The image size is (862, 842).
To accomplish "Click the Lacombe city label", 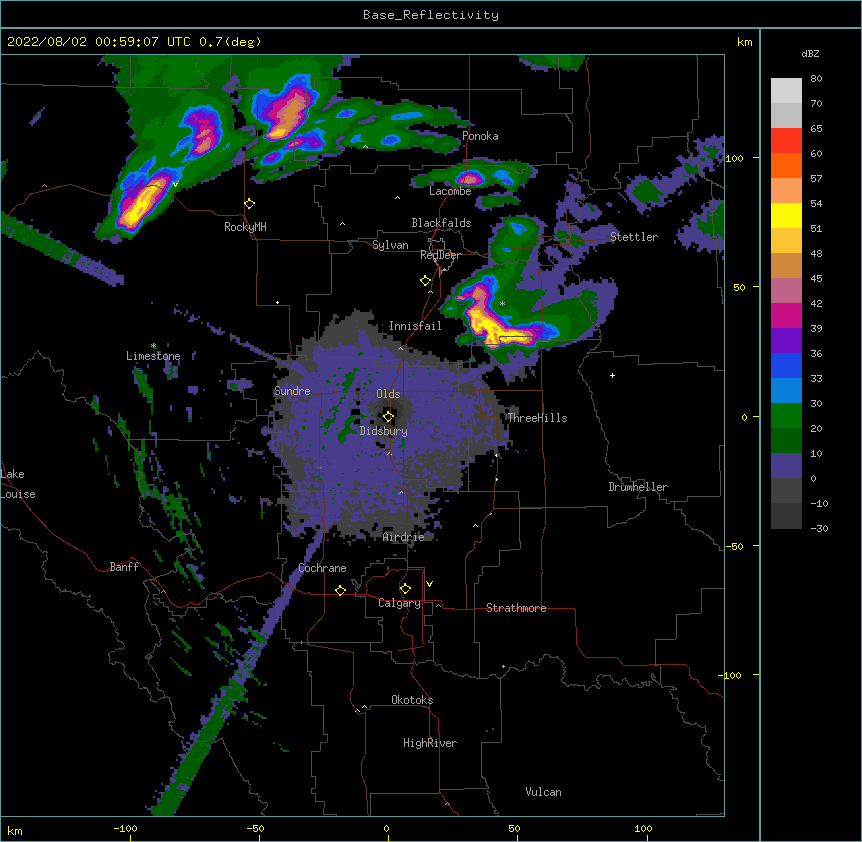I will click(x=450, y=191).
